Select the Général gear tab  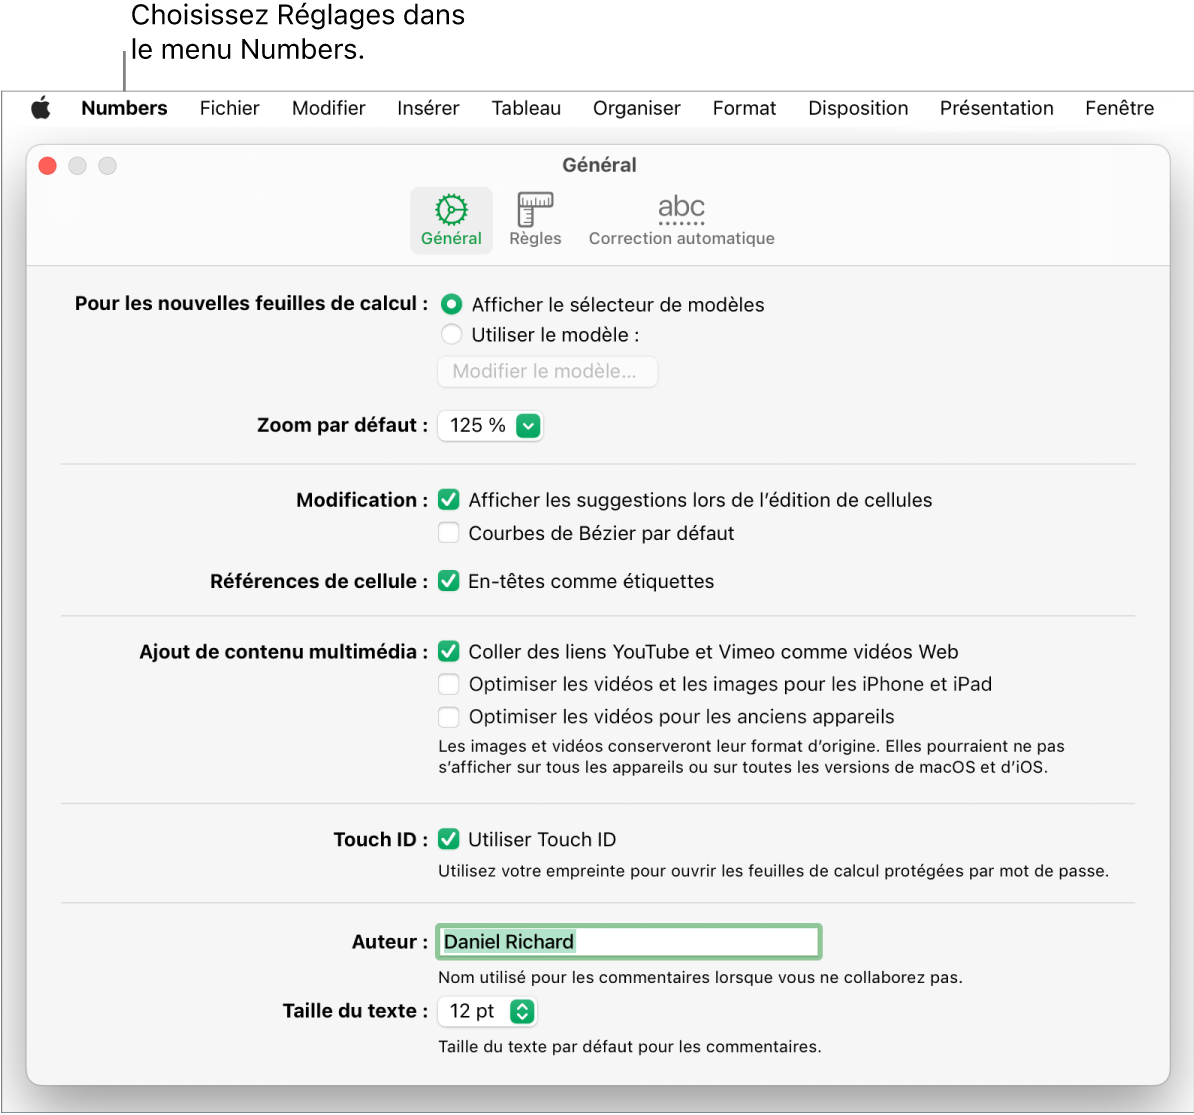452,220
